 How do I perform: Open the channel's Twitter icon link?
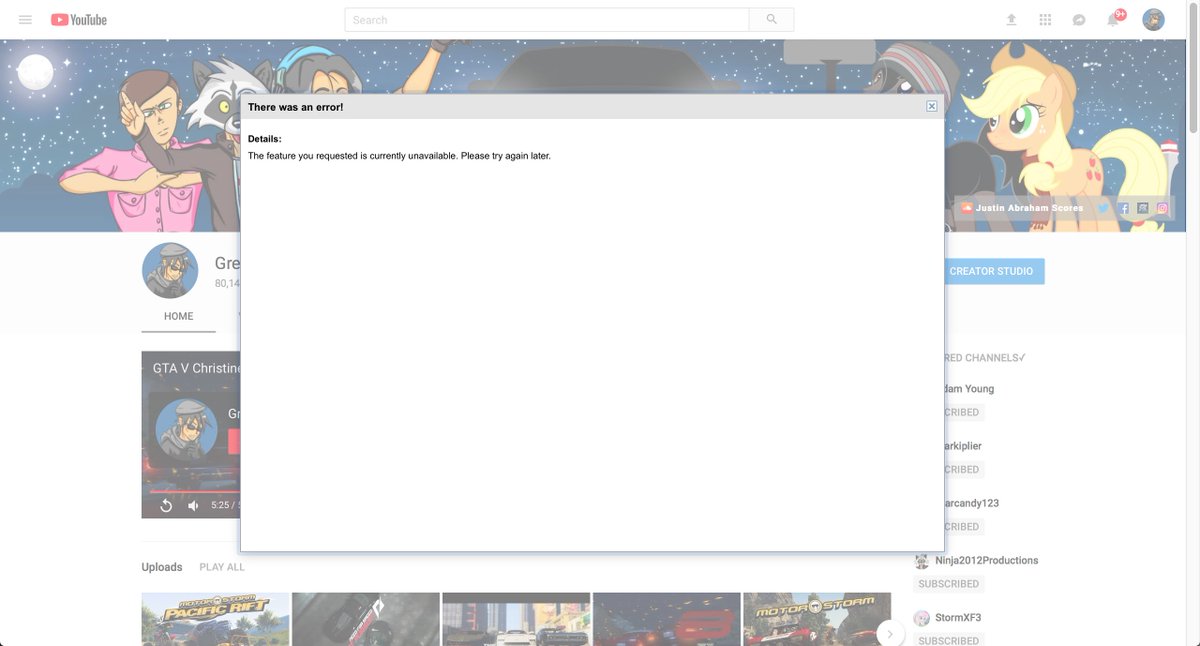click(x=1104, y=208)
